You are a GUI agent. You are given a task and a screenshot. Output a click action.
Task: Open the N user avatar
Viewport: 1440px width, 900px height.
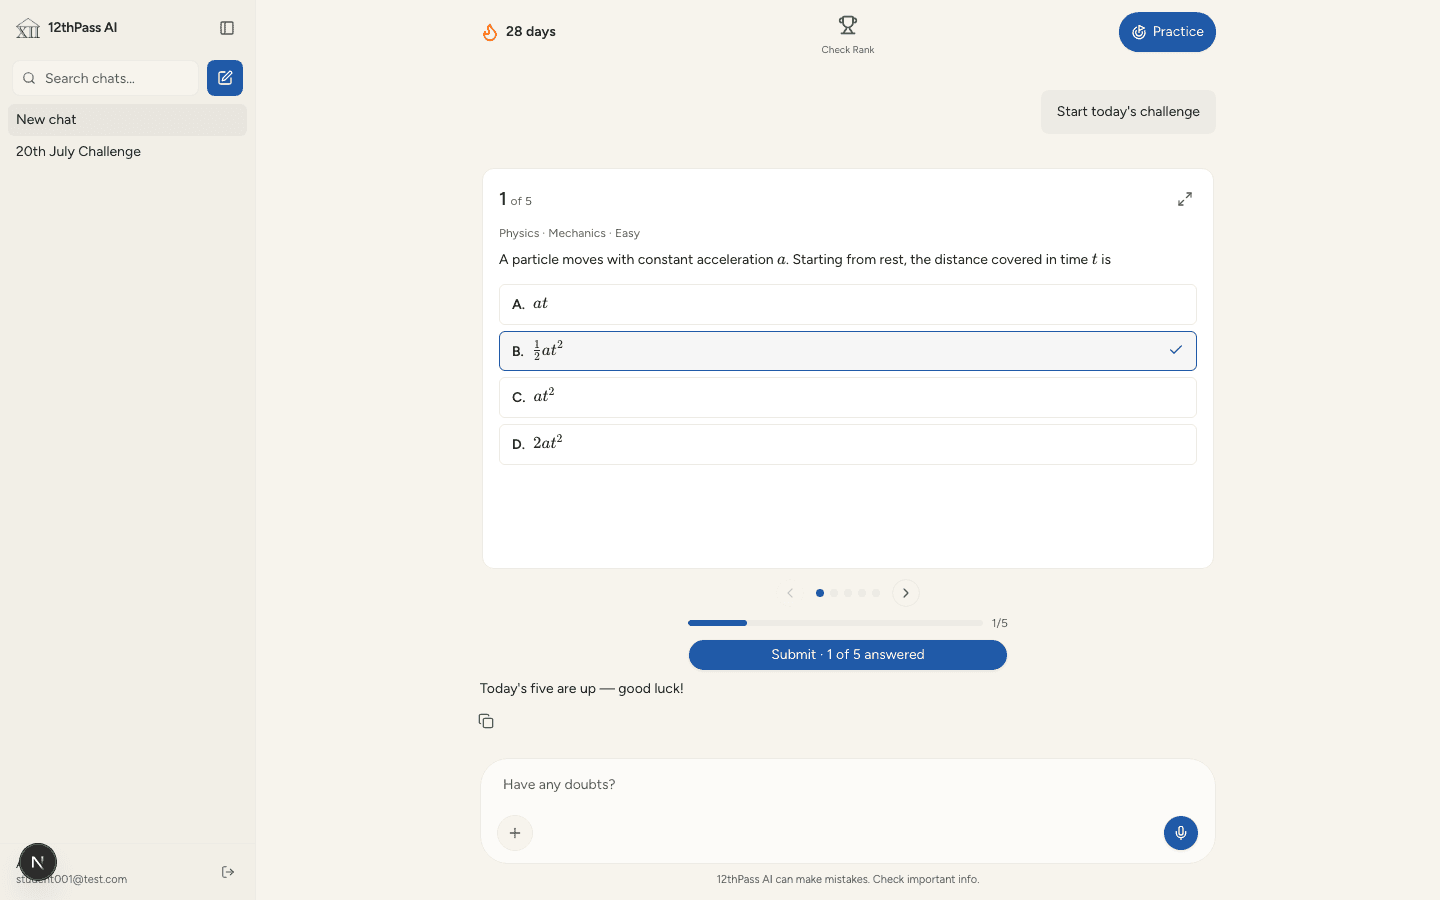click(x=38, y=862)
